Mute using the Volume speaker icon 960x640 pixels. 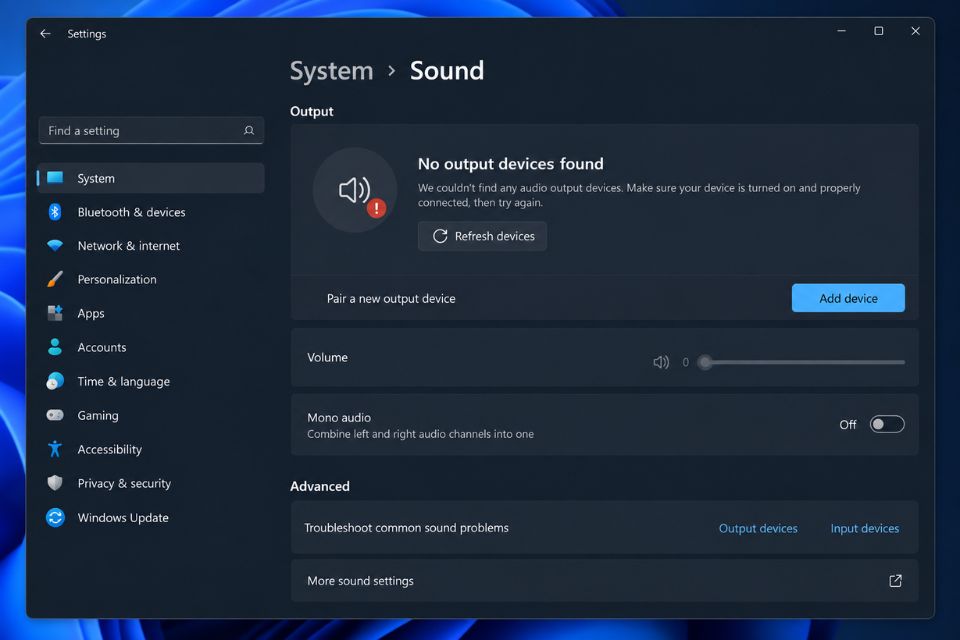(661, 362)
